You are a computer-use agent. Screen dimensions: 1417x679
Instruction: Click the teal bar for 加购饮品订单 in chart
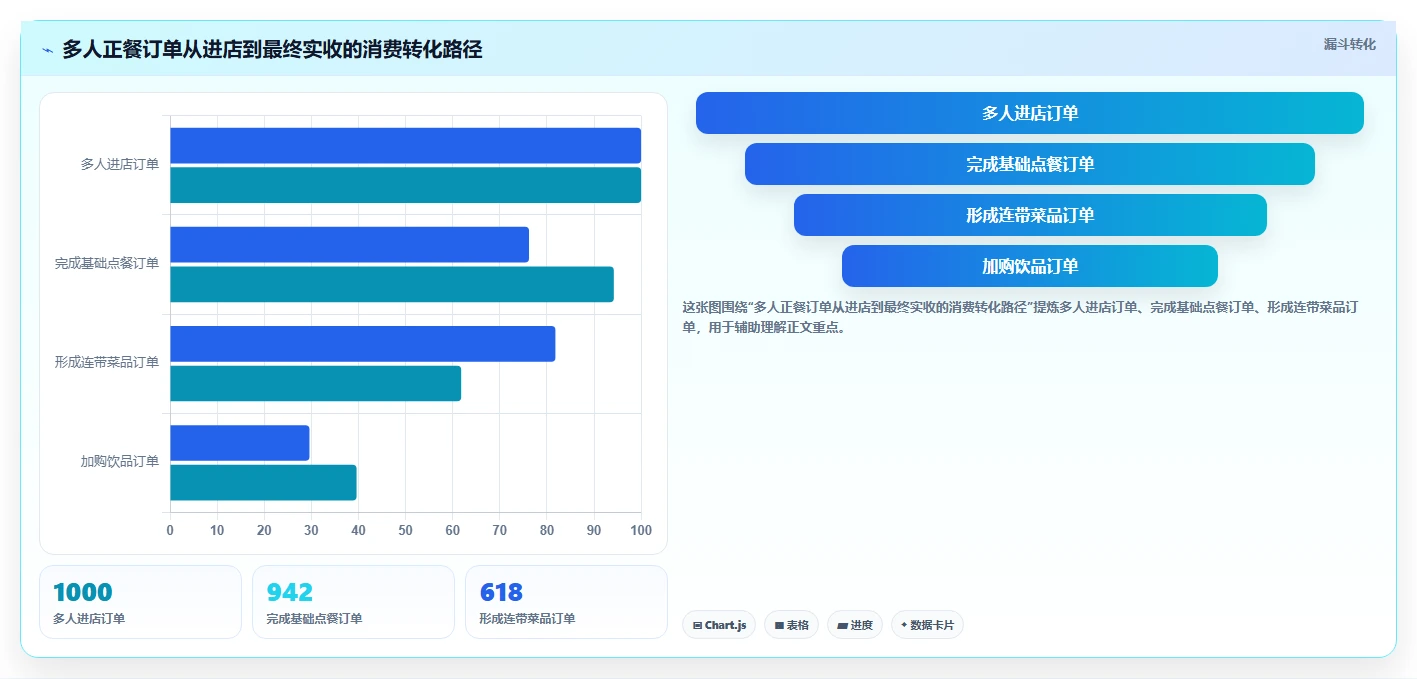(x=263, y=483)
